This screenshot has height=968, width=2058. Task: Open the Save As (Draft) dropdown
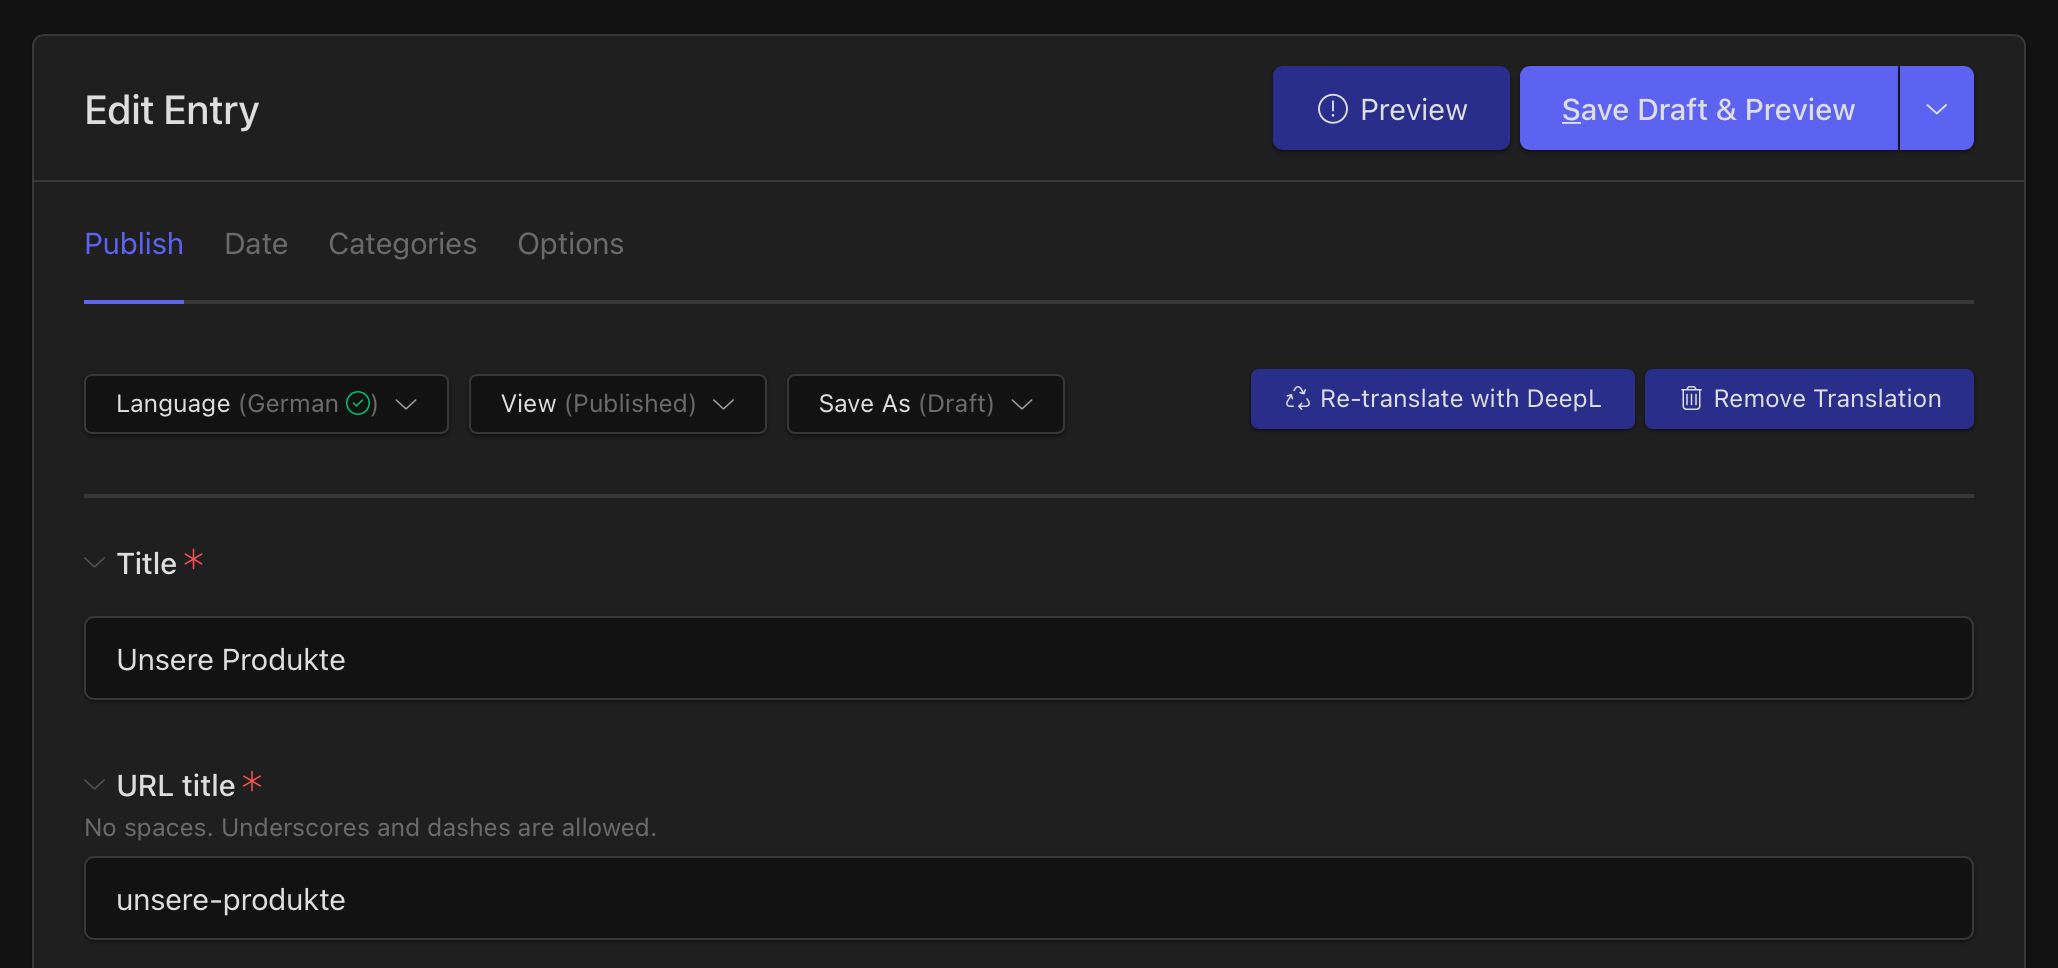click(926, 404)
